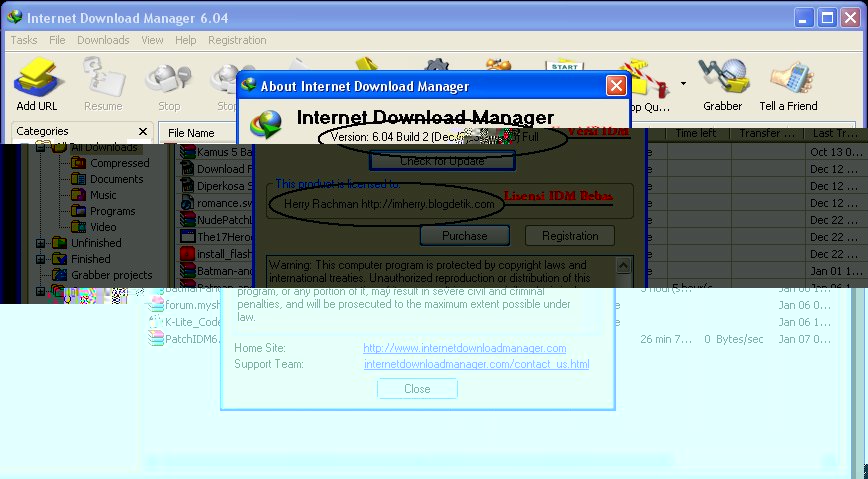Click the Add URL toolbar icon
Image resolution: width=868 pixels, height=479 pixels.
click(37, 84)
